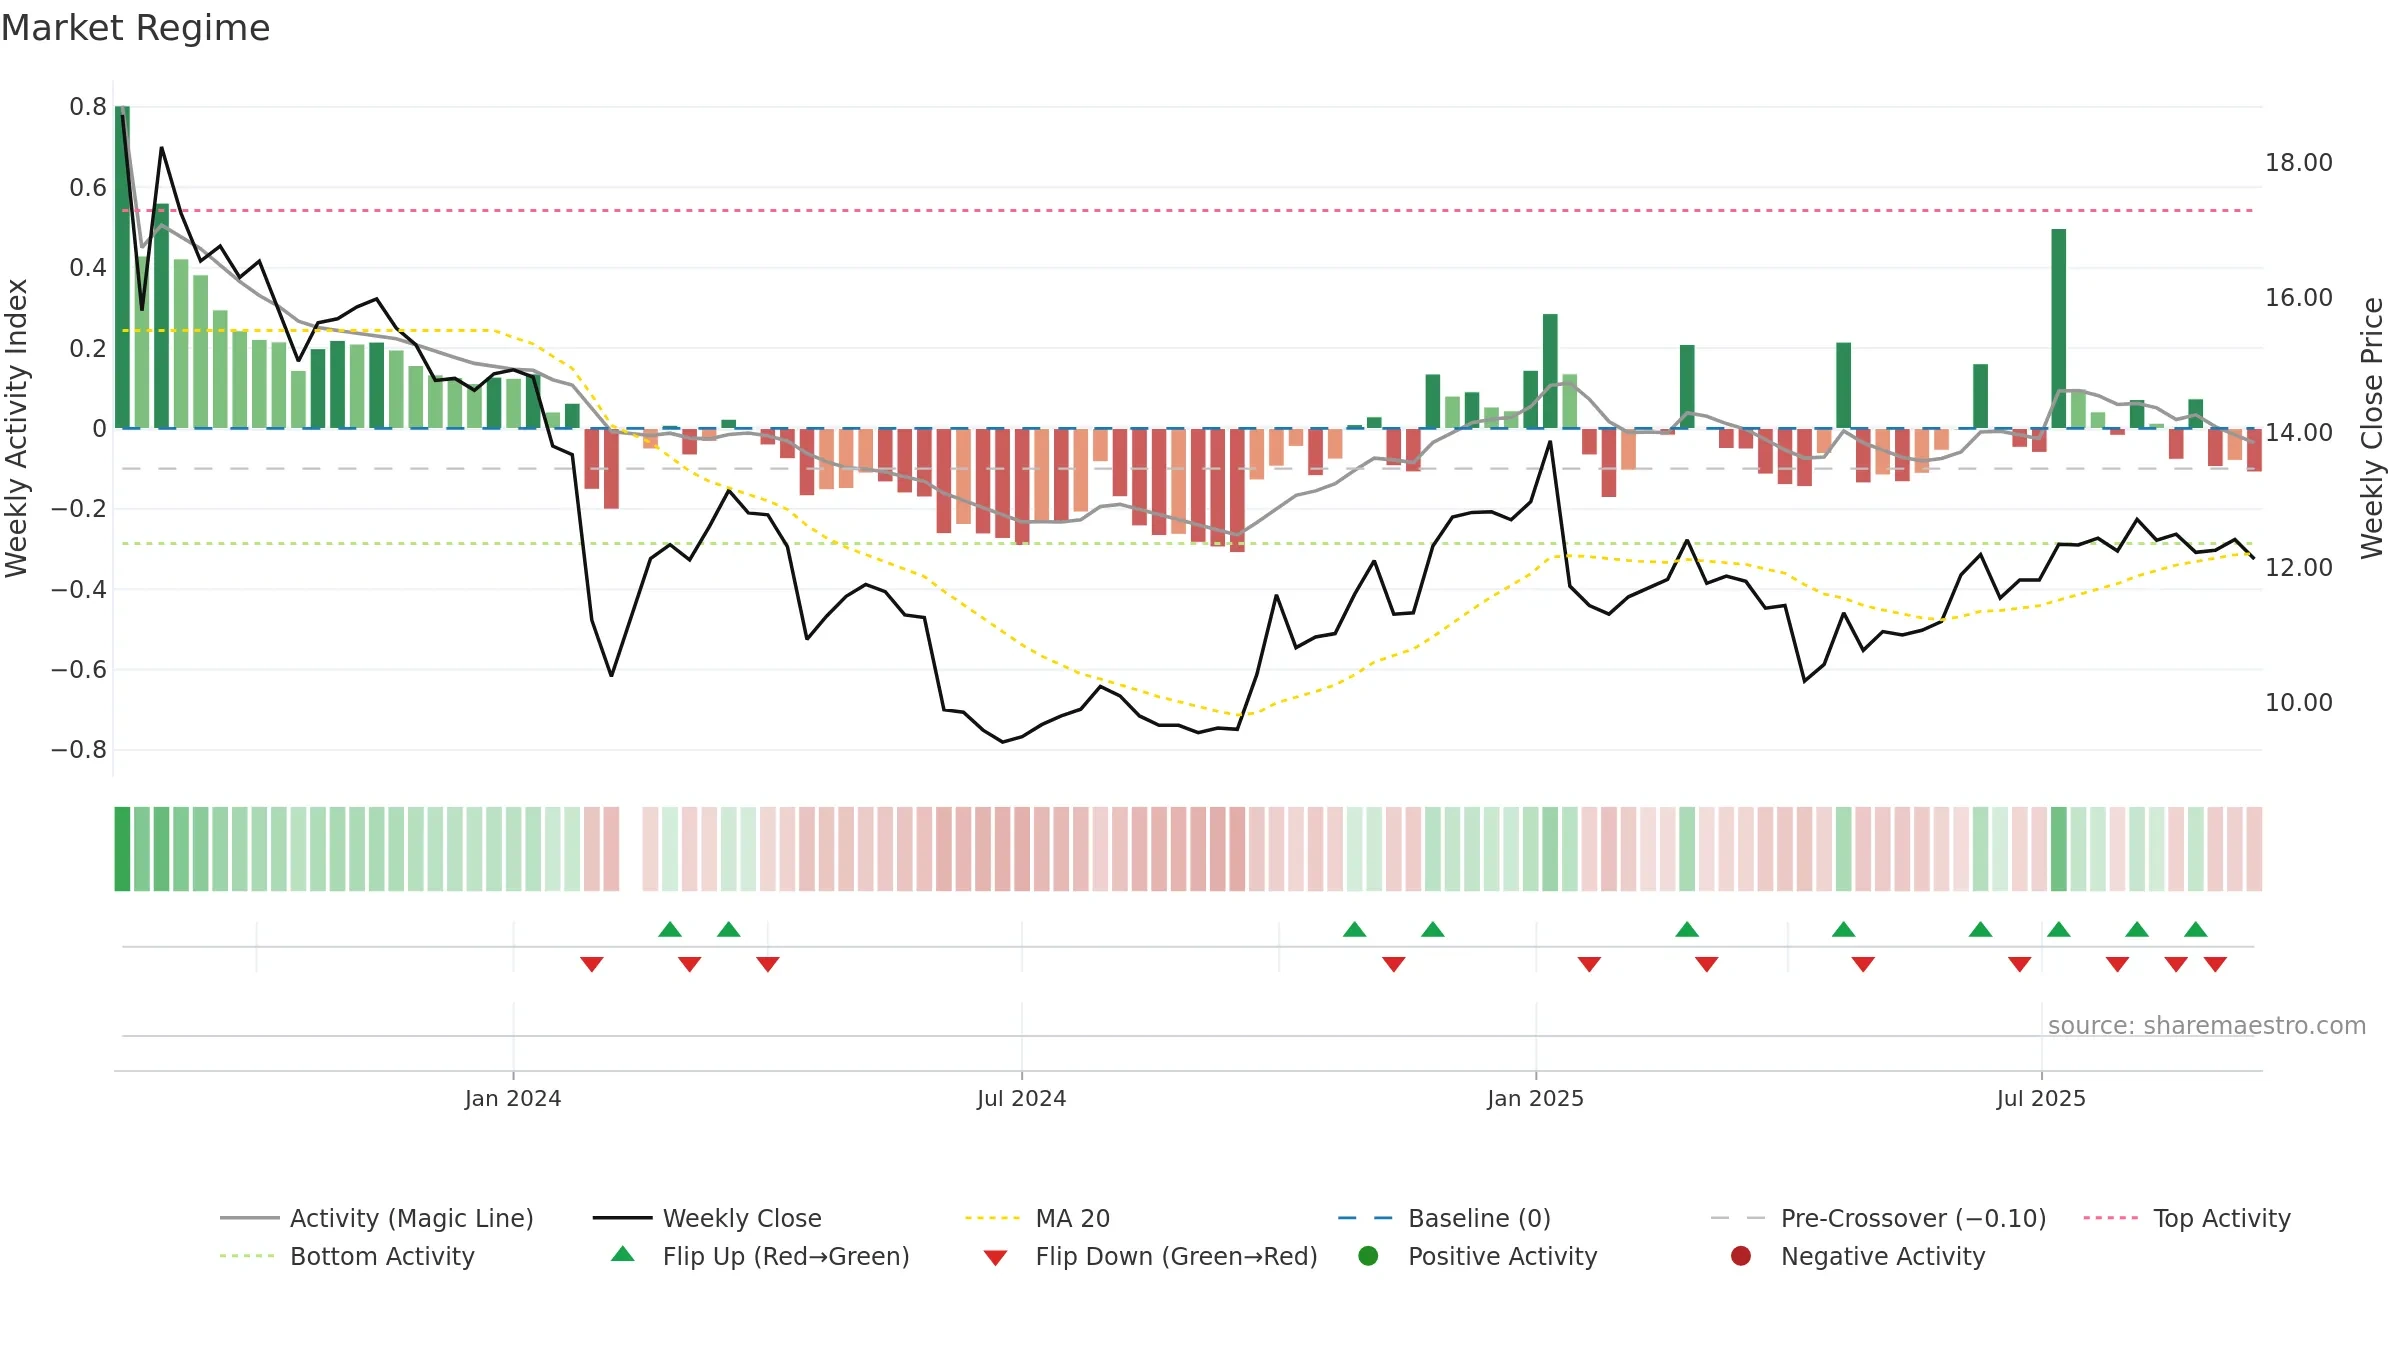
Task: Click the Jan 2025 x-axis label
Action: coord(1535,1098)
